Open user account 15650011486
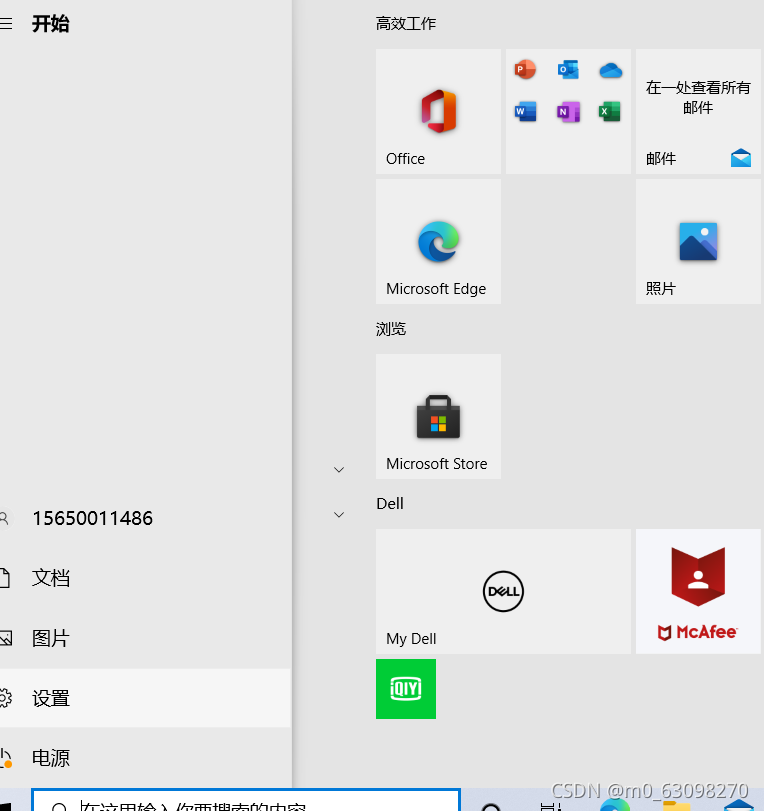 pyautogui.click(x=145, y=518)
